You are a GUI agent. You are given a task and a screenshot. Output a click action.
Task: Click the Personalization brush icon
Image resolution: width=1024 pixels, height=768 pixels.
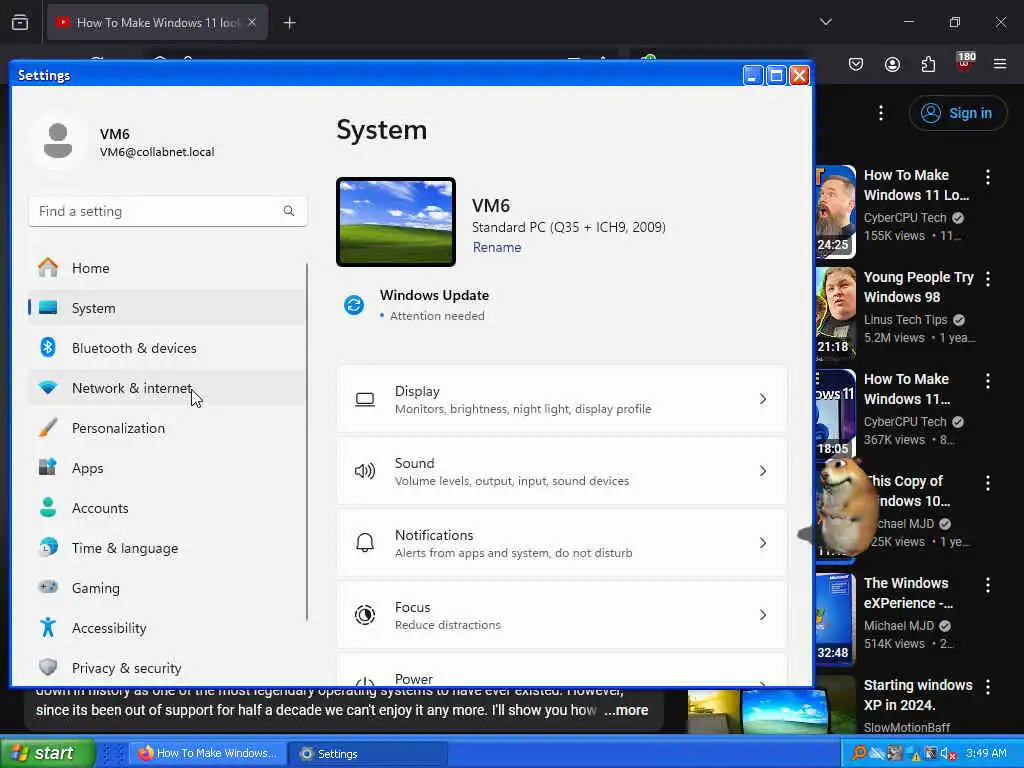[x=48, y=428]
